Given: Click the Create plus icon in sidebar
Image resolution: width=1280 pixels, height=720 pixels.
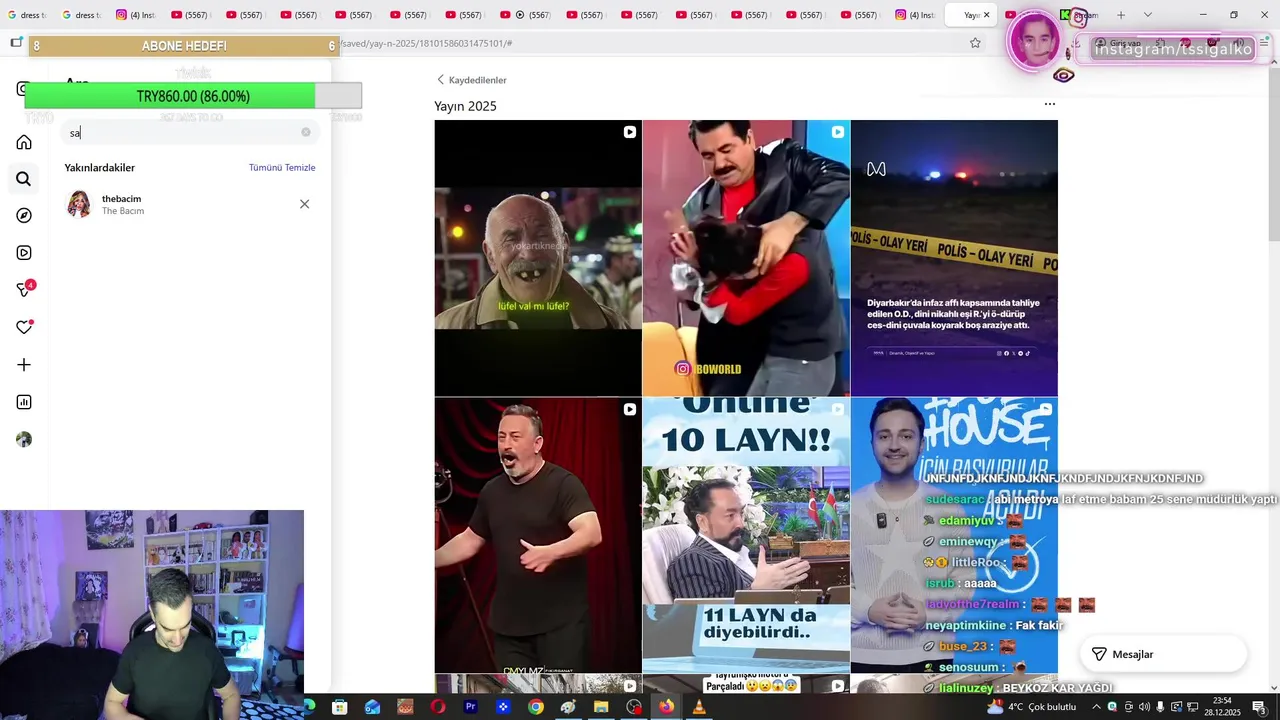Looking at the screenshot, I should (x=24, y=365).
